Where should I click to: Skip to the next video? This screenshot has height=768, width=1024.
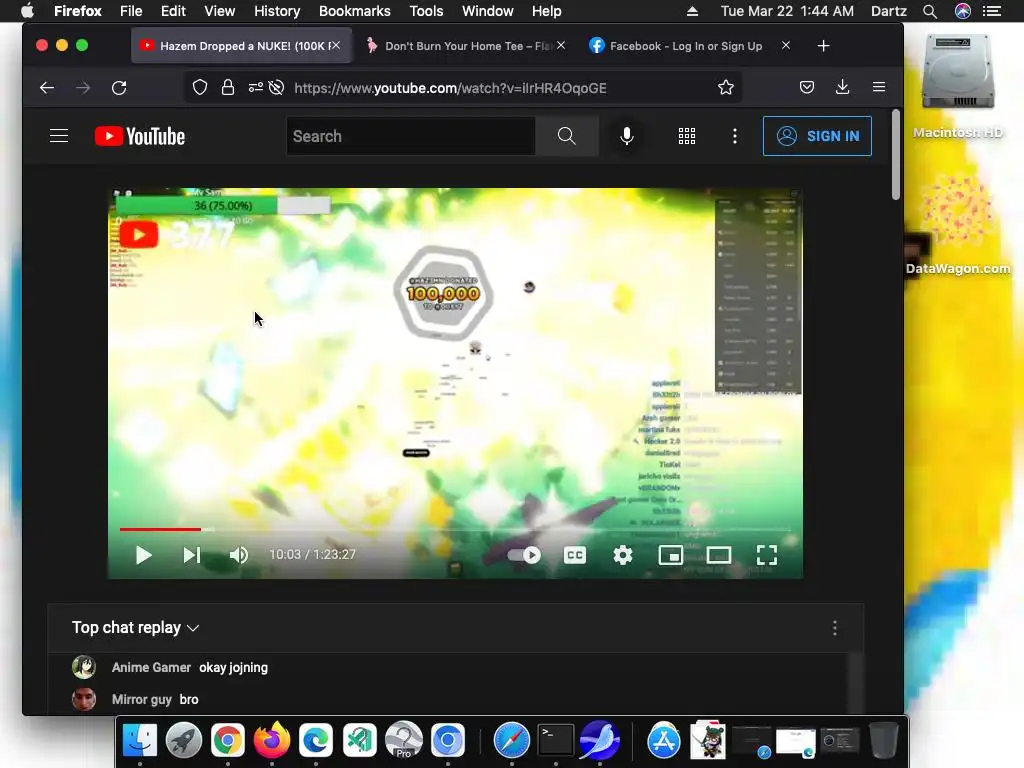pos(191,555)
